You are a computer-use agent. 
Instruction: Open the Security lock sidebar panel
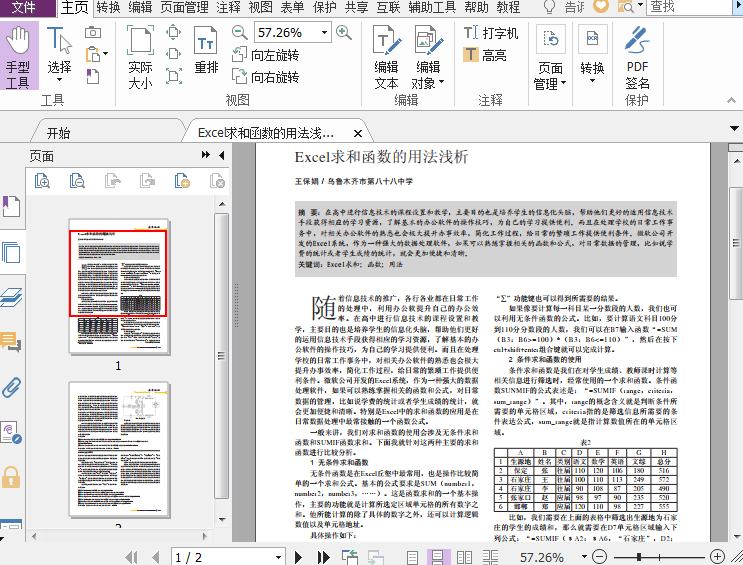click(x=11, y=477)
